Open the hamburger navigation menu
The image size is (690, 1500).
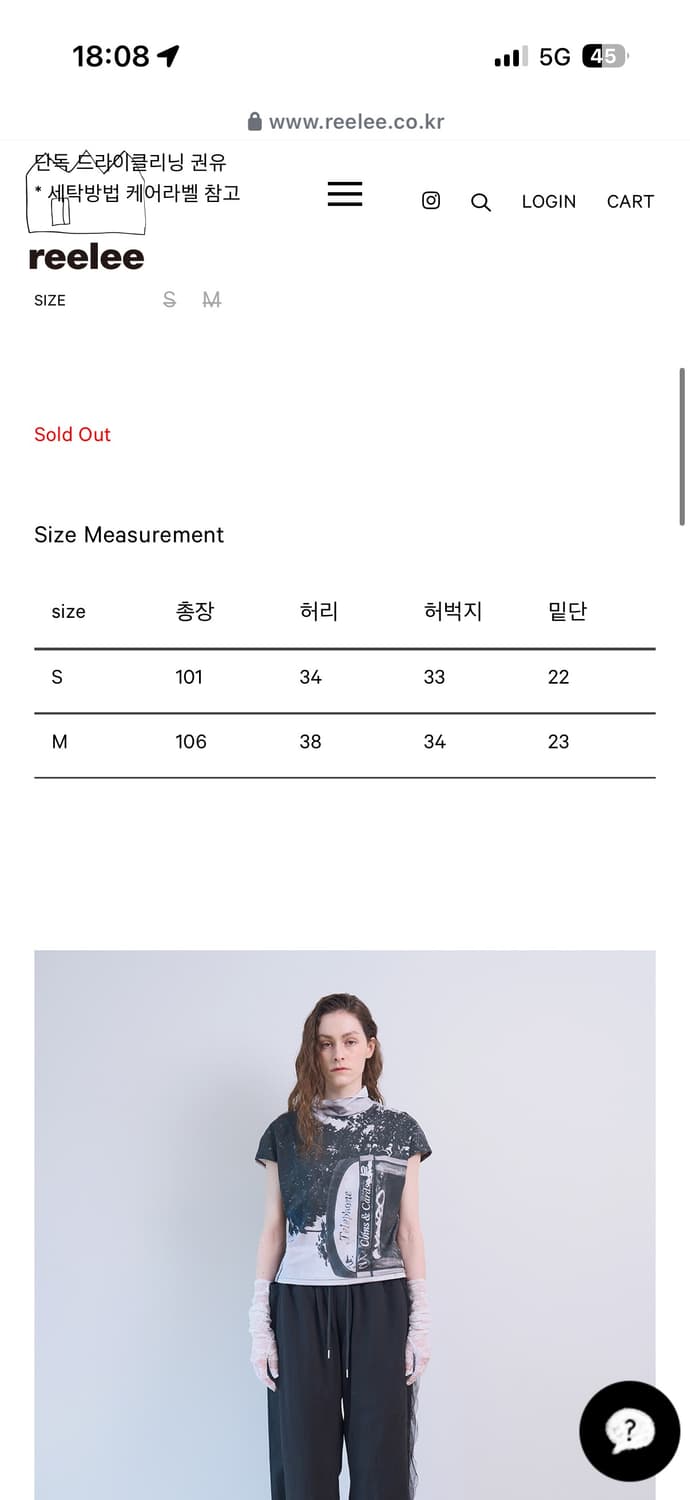(345, 195)
